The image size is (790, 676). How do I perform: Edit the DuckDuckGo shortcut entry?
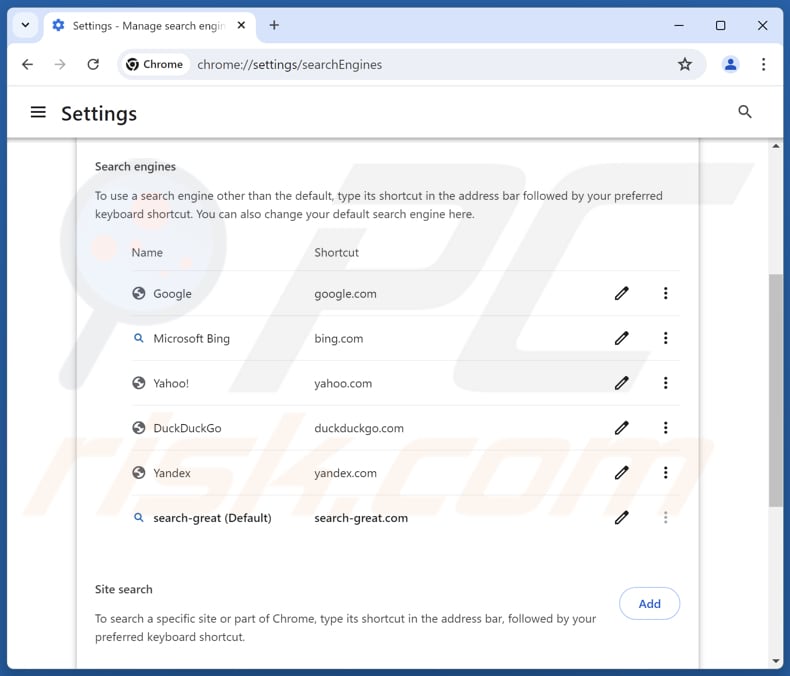(x=621, y=428)
